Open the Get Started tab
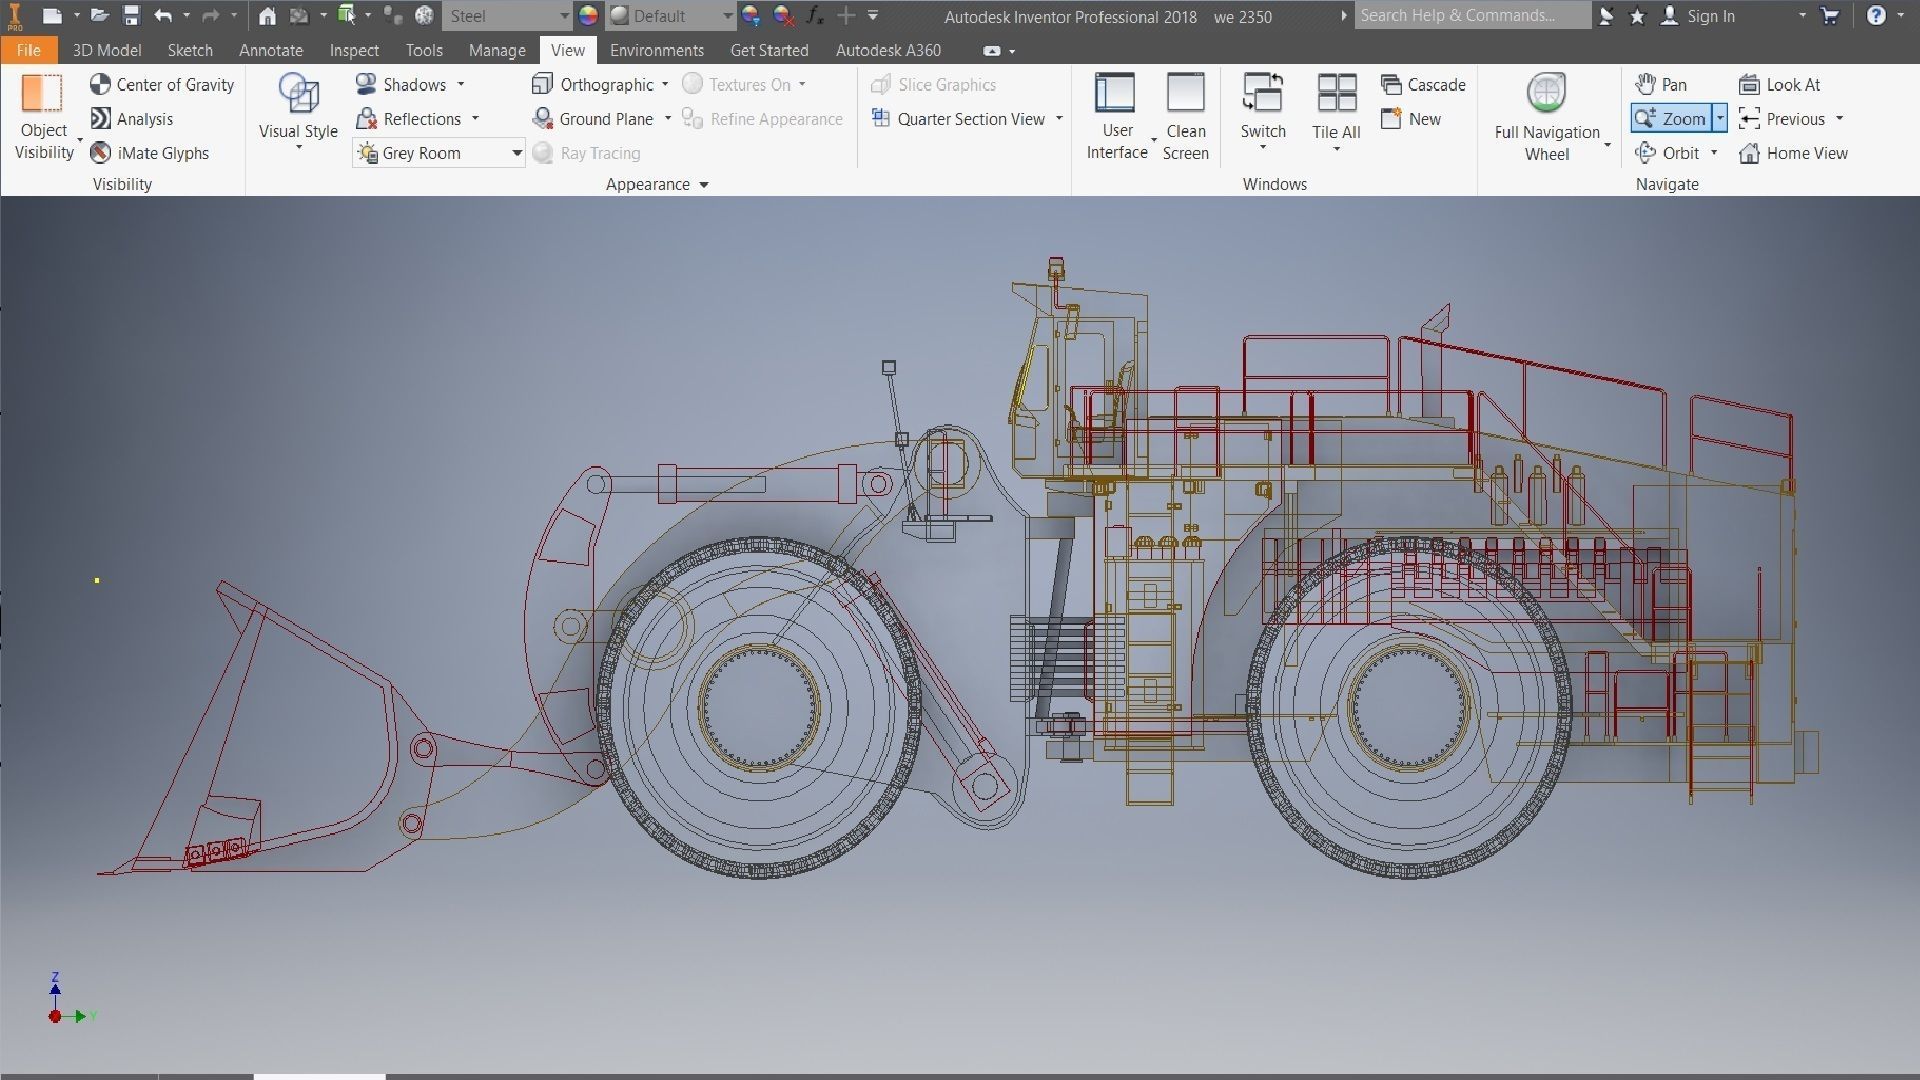This screenshot has height=1080, width=1920. [x=769, y=50]
